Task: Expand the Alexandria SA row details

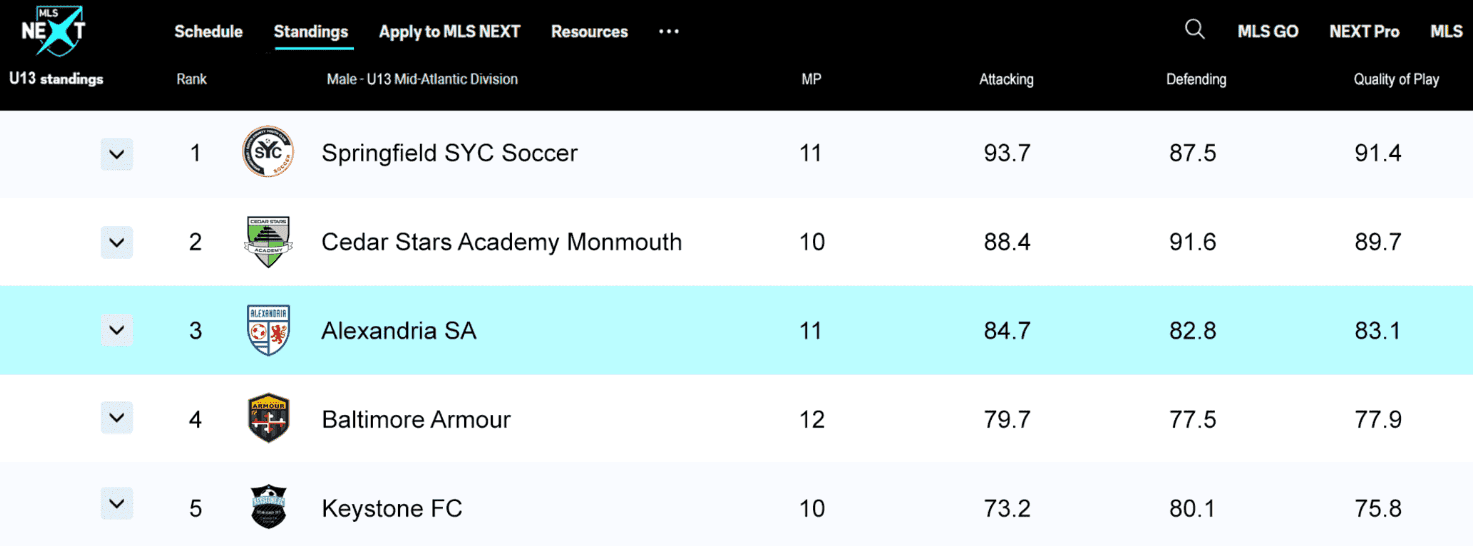Action: [x=117, y=330]
